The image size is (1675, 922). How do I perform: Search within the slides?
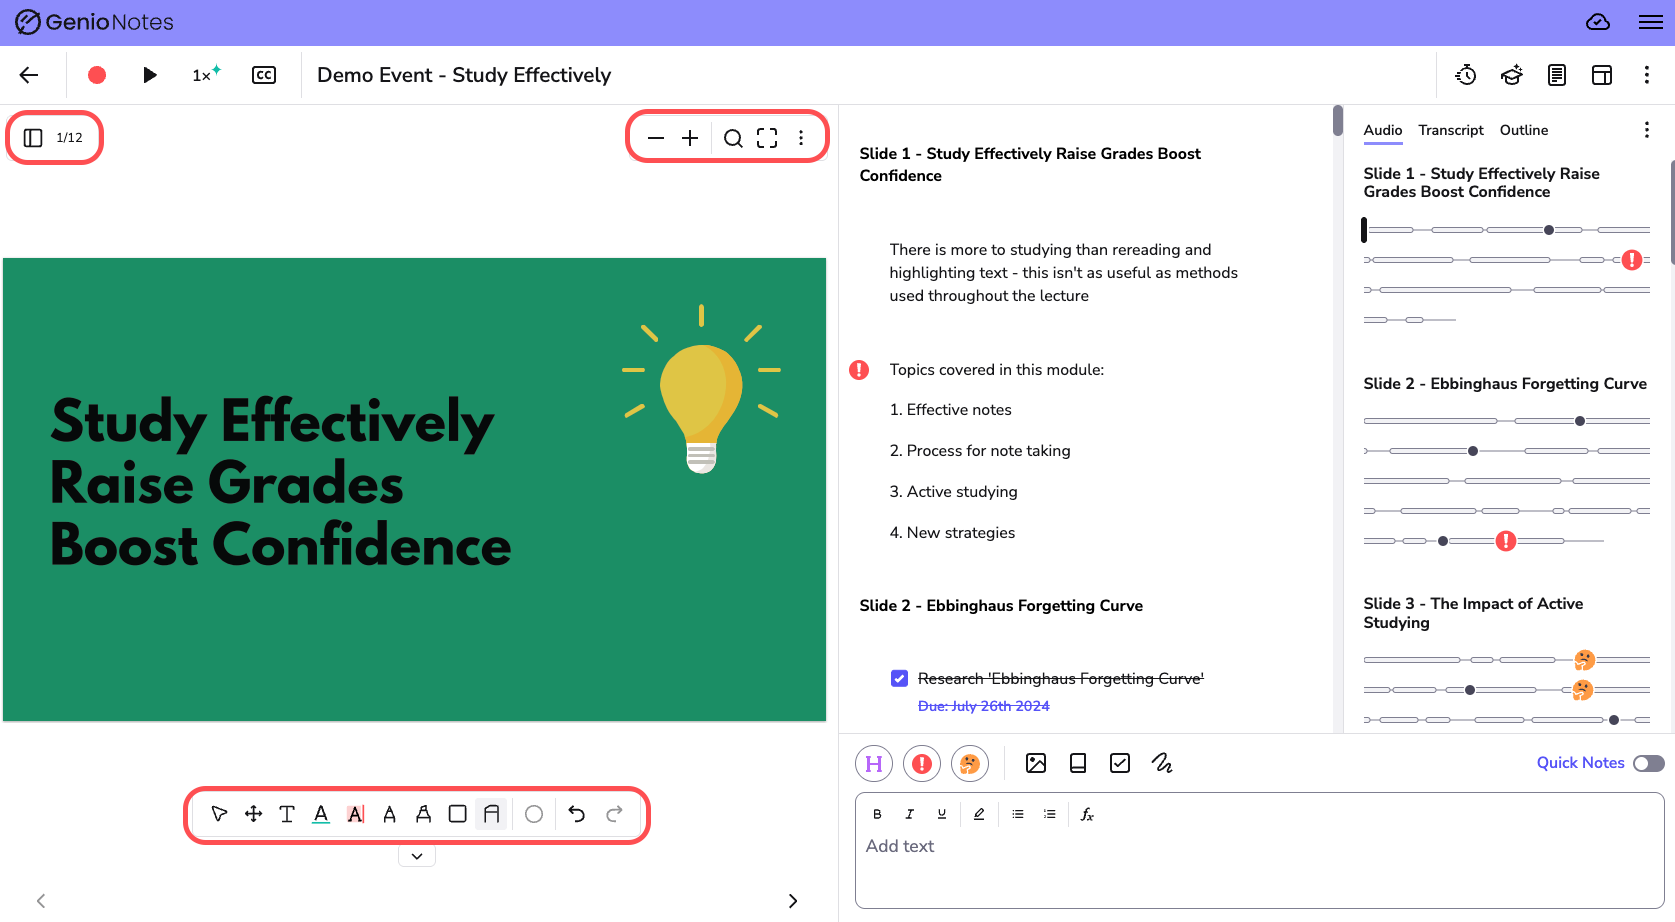733,138
